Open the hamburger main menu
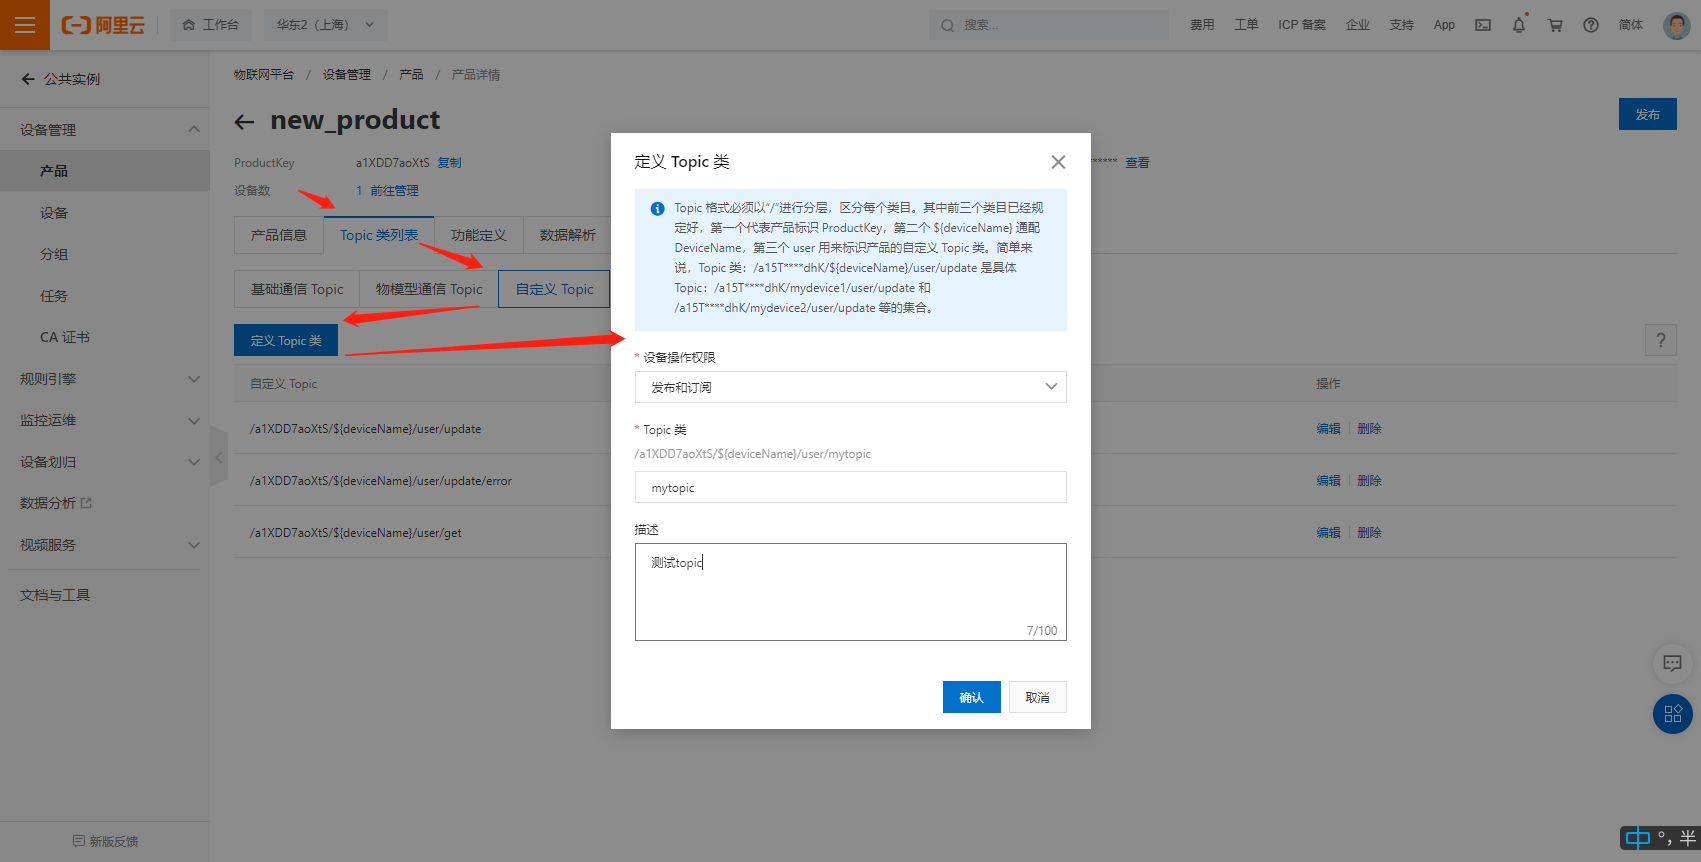 (x=25, y=25)
